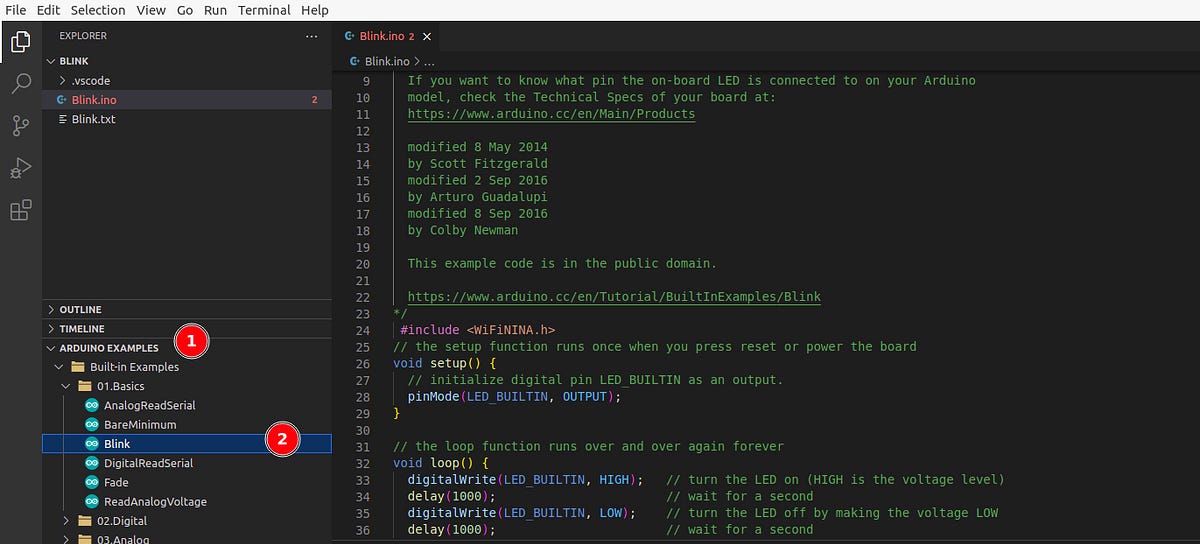Screen dimensions: 1200x544
Task: Open the Run menu
Action: point(215,10)
